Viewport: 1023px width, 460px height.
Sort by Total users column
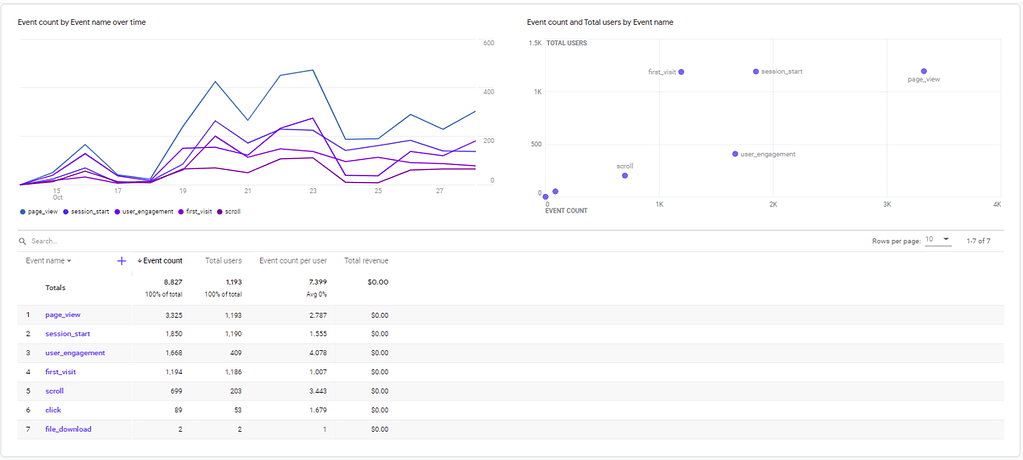223,260
